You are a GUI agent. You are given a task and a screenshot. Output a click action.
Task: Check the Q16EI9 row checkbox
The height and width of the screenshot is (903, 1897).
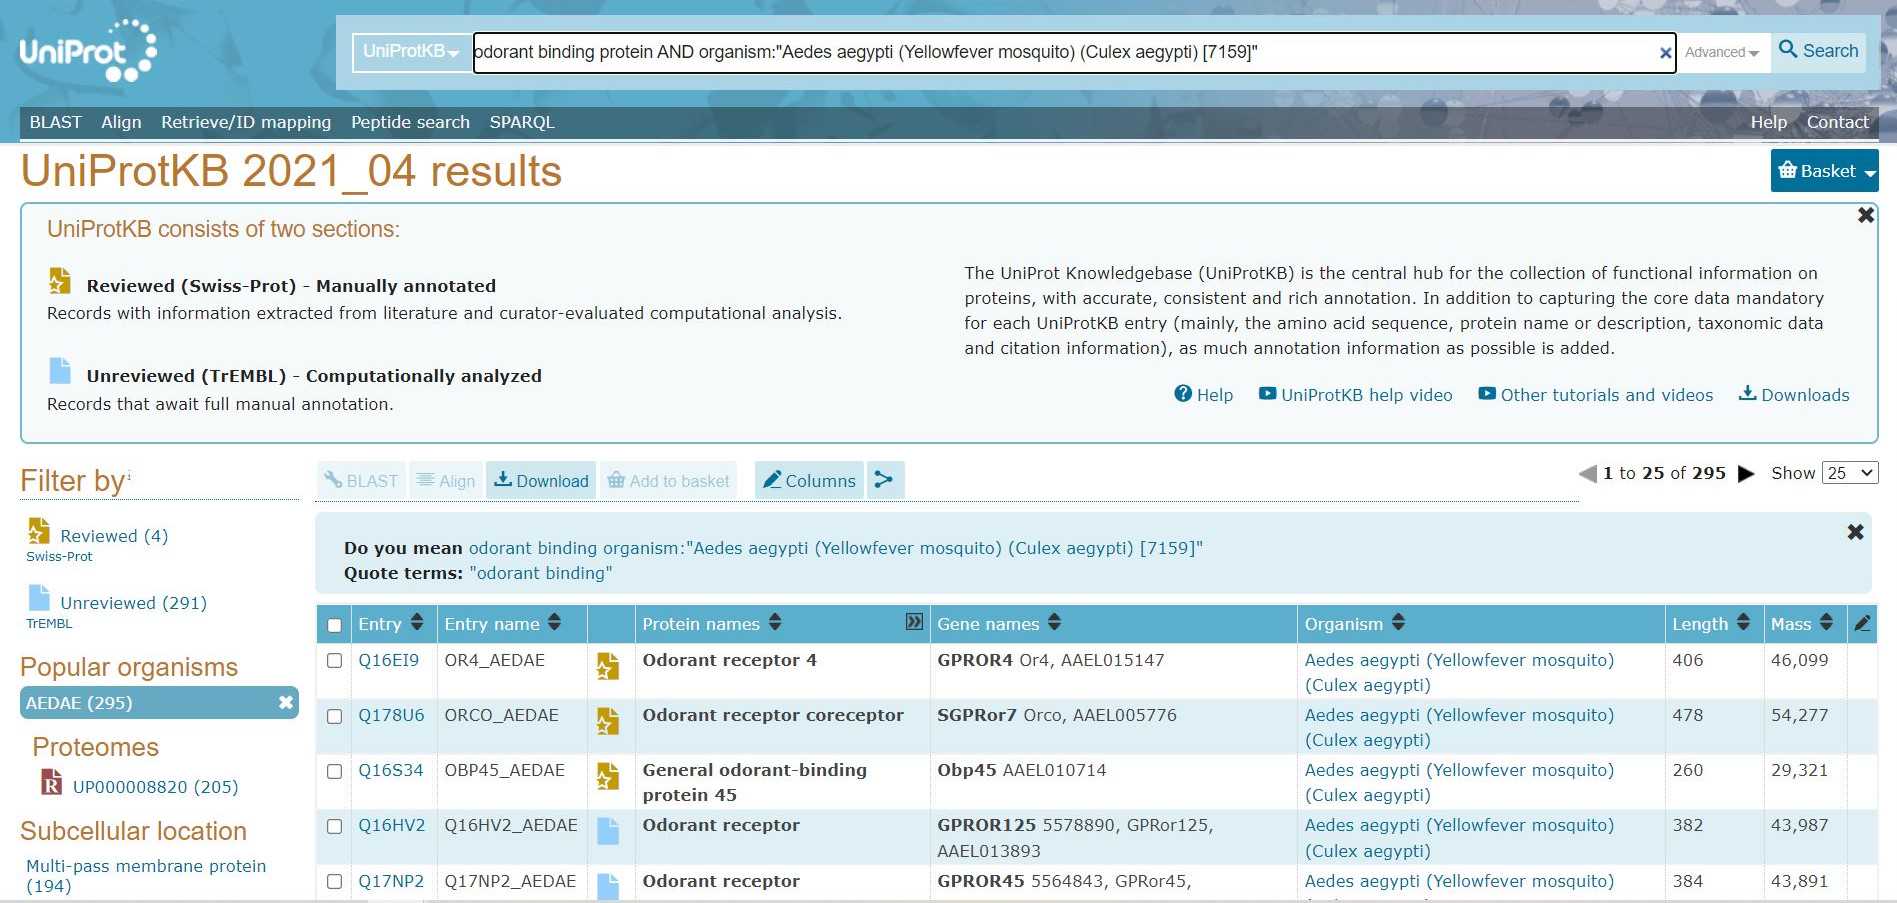(334, 661)
